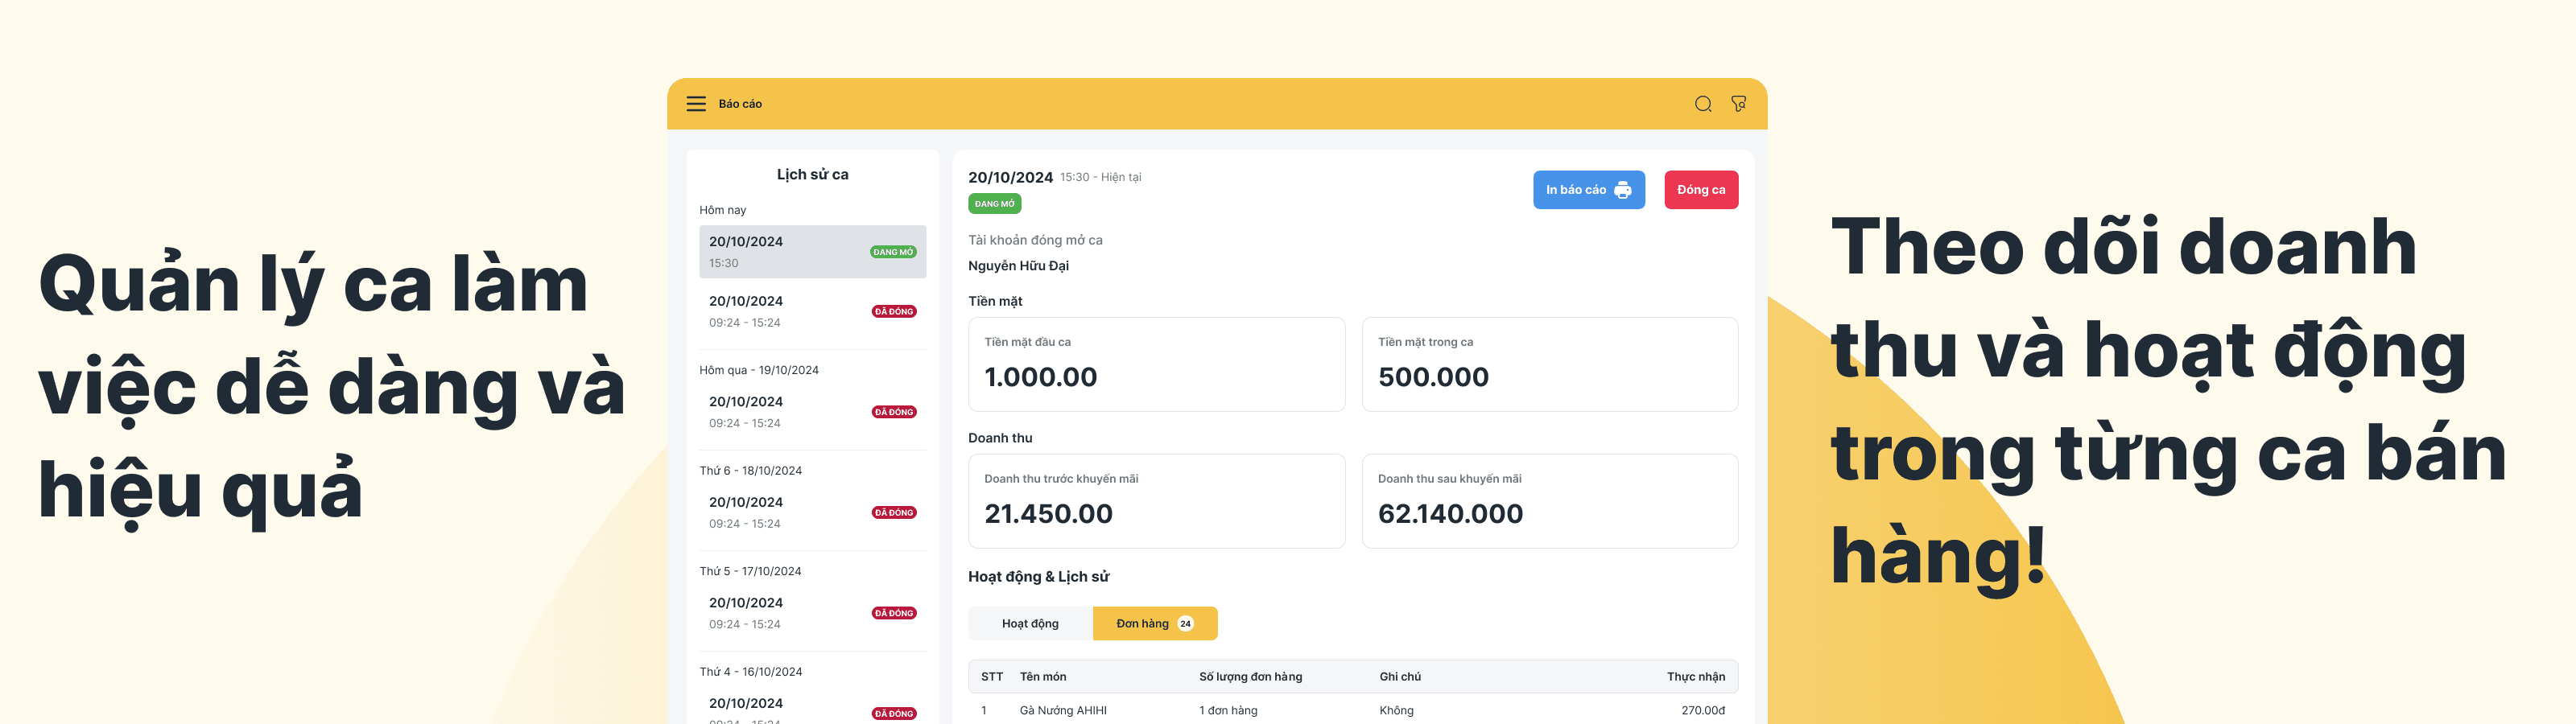This screenshot has width=2576, height=724.
Task: Click the Nguyễn Hữu Đại account name
Action: 1018,266
